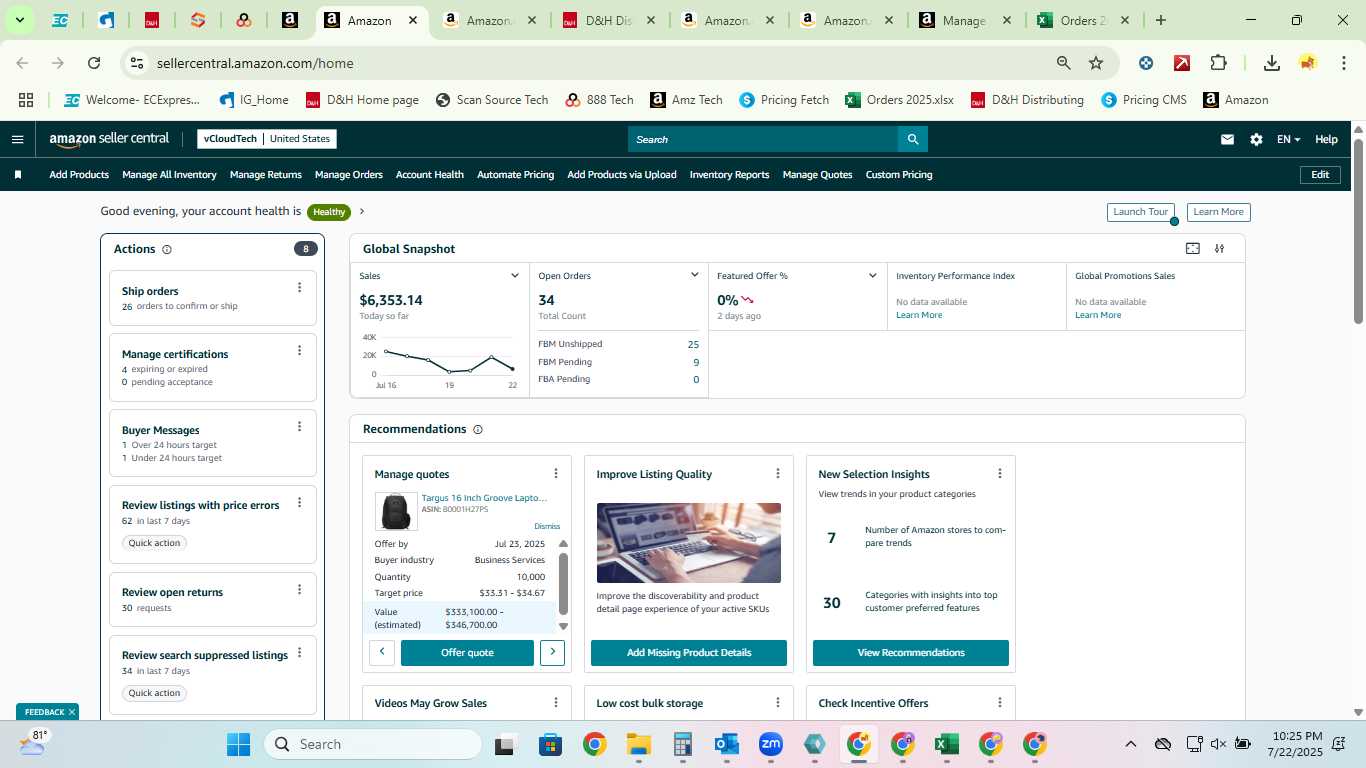This screenshot has width=1366, height=768.
Task: Click the Manage quotes card scrollbar
Action: [563, 584]
